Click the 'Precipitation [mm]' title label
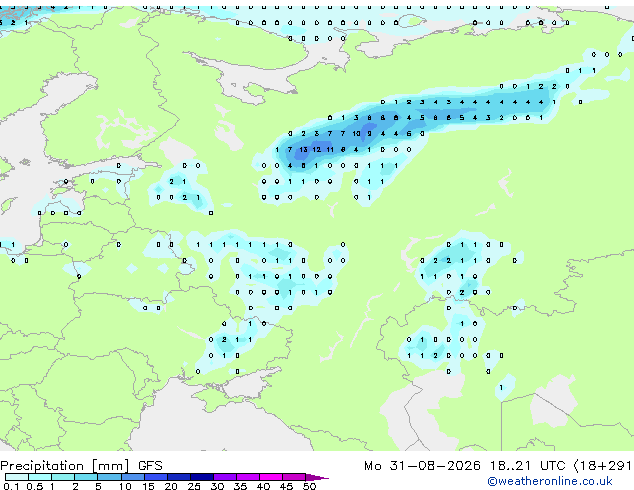The width and height of the screenshot is (634, 490). click(x=65, y=466)
